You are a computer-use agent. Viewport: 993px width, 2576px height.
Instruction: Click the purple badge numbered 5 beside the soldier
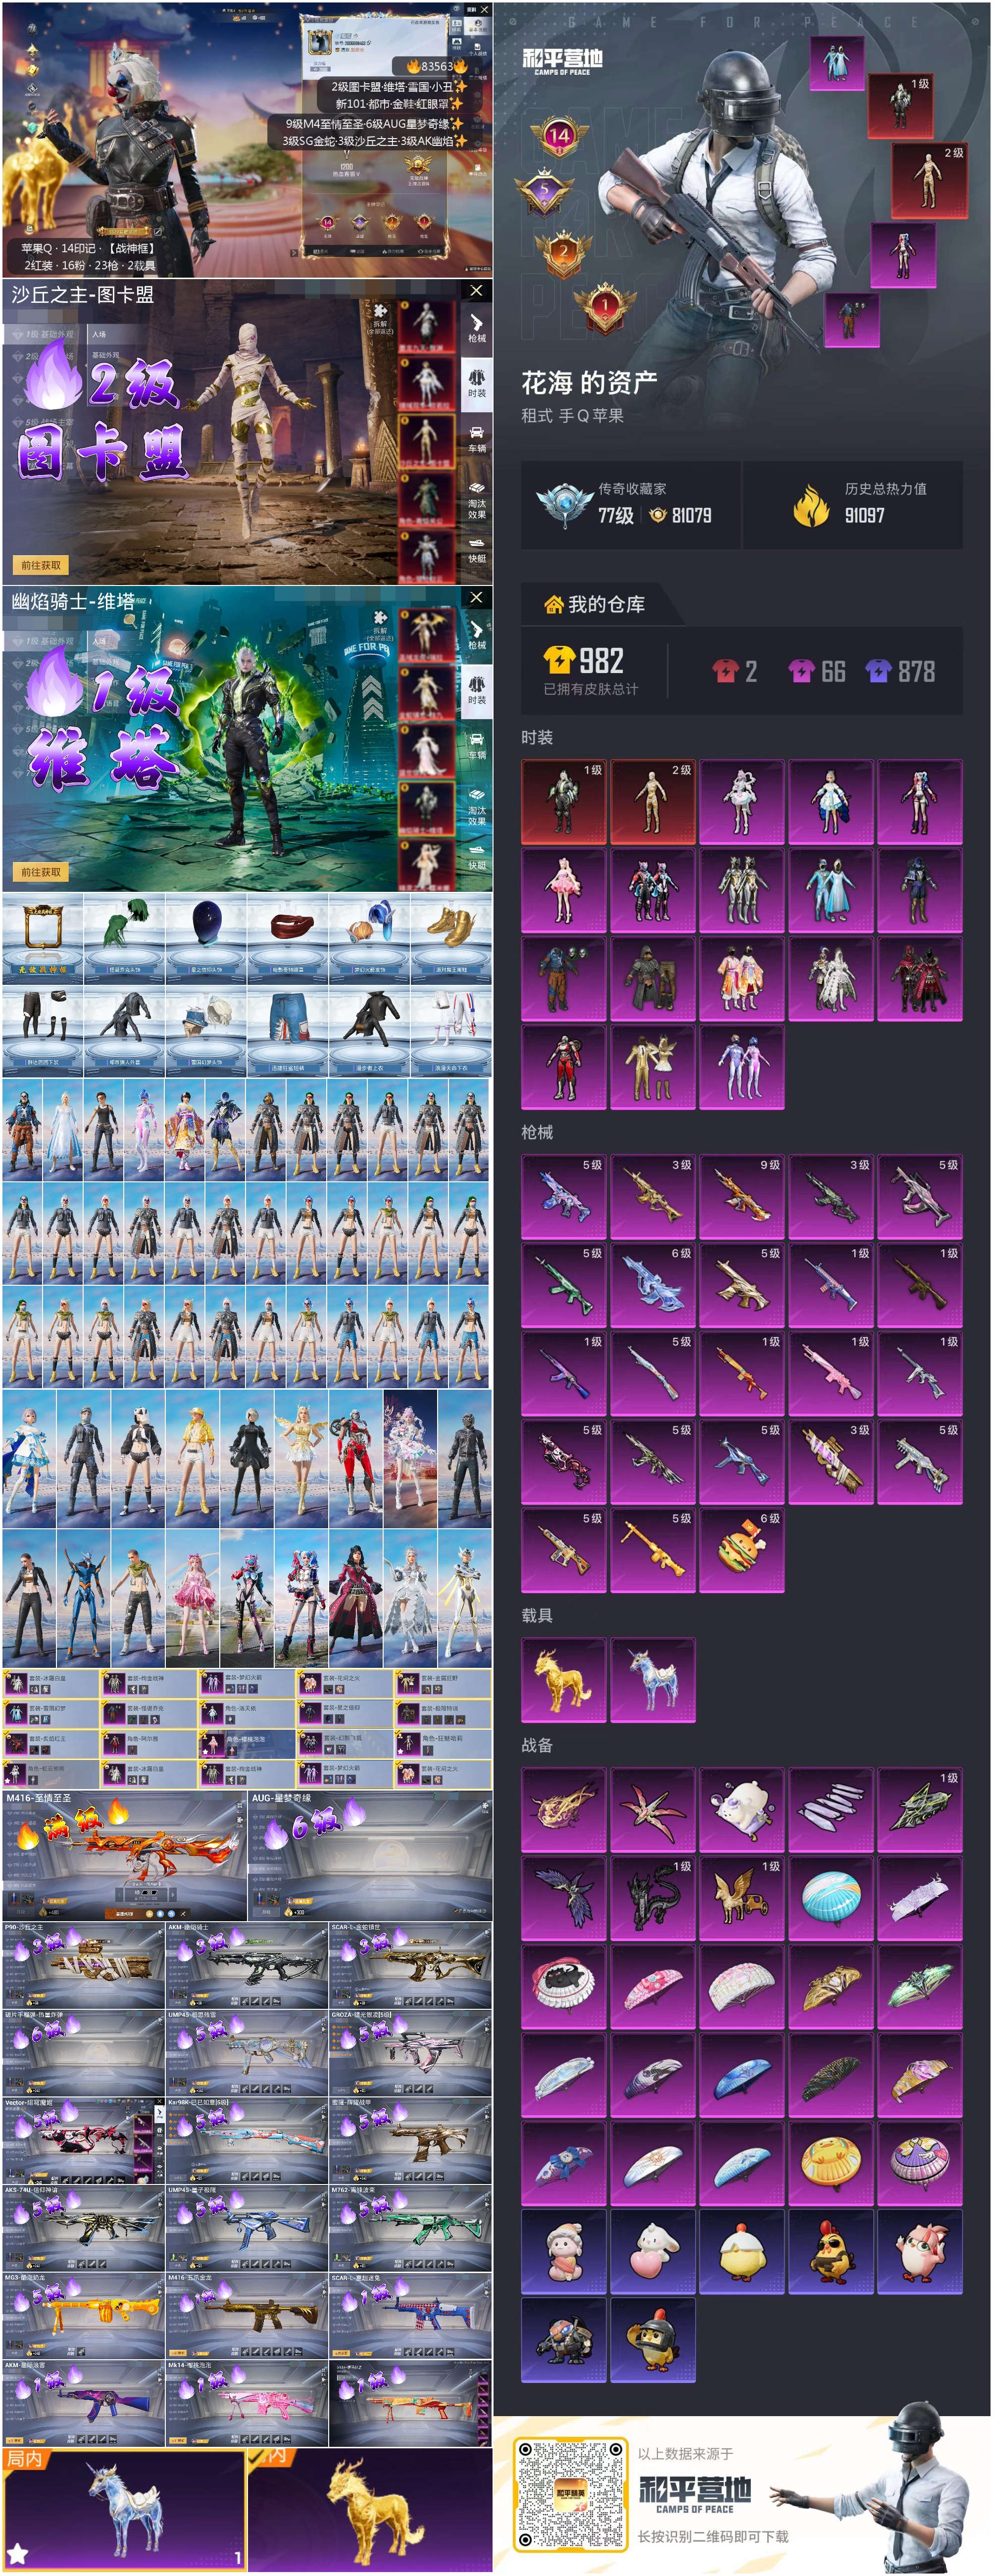[x=544, y=191]
